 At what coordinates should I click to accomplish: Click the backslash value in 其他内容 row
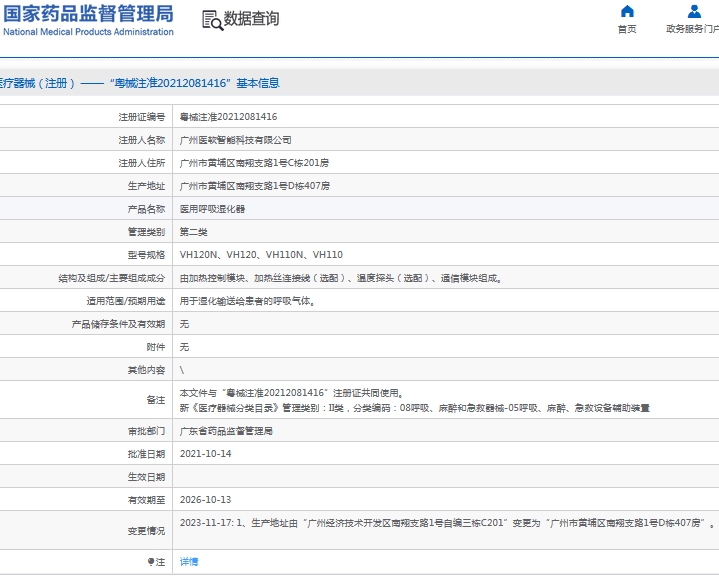tap(182, 370)
